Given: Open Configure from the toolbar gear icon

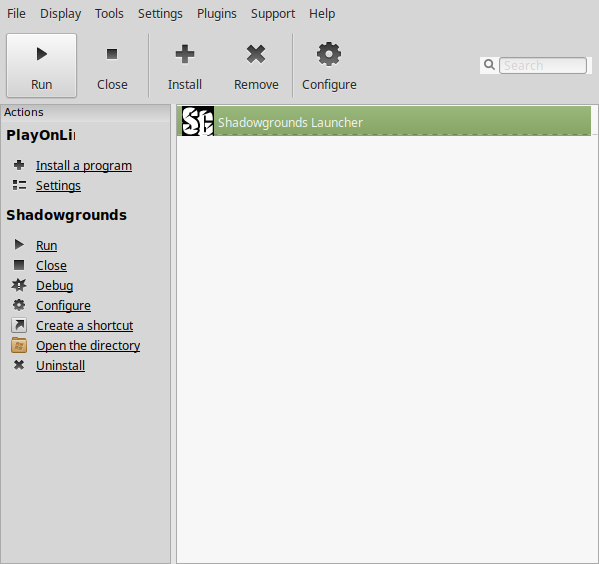Looking at the screenshot, I should click(x=329, y=65).
